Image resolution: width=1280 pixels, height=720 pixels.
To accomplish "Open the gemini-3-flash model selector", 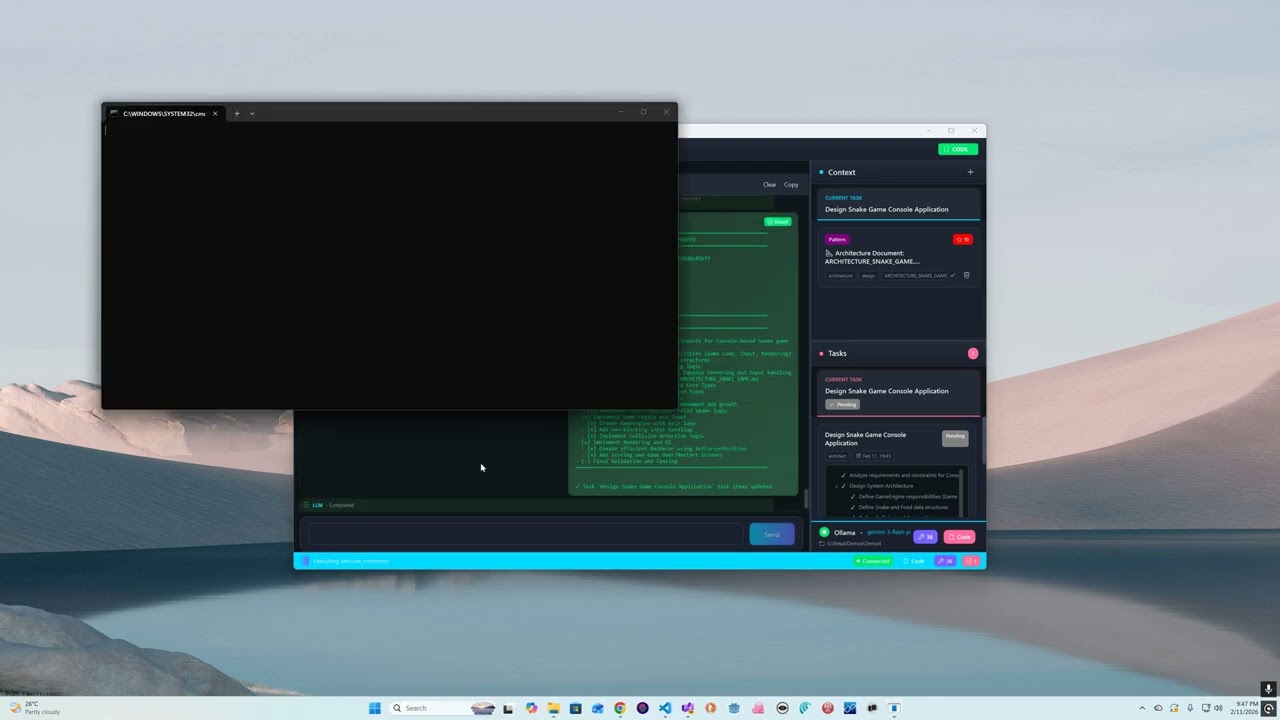I will tap(888, 532).
